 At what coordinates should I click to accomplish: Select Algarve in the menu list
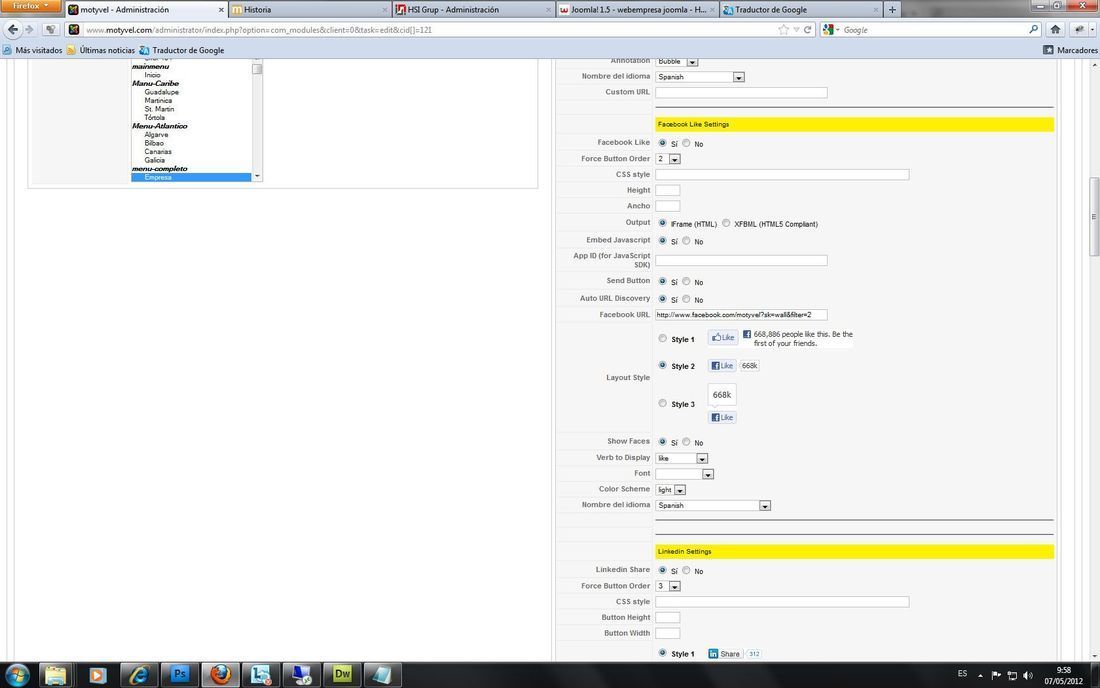coord(156,135)
